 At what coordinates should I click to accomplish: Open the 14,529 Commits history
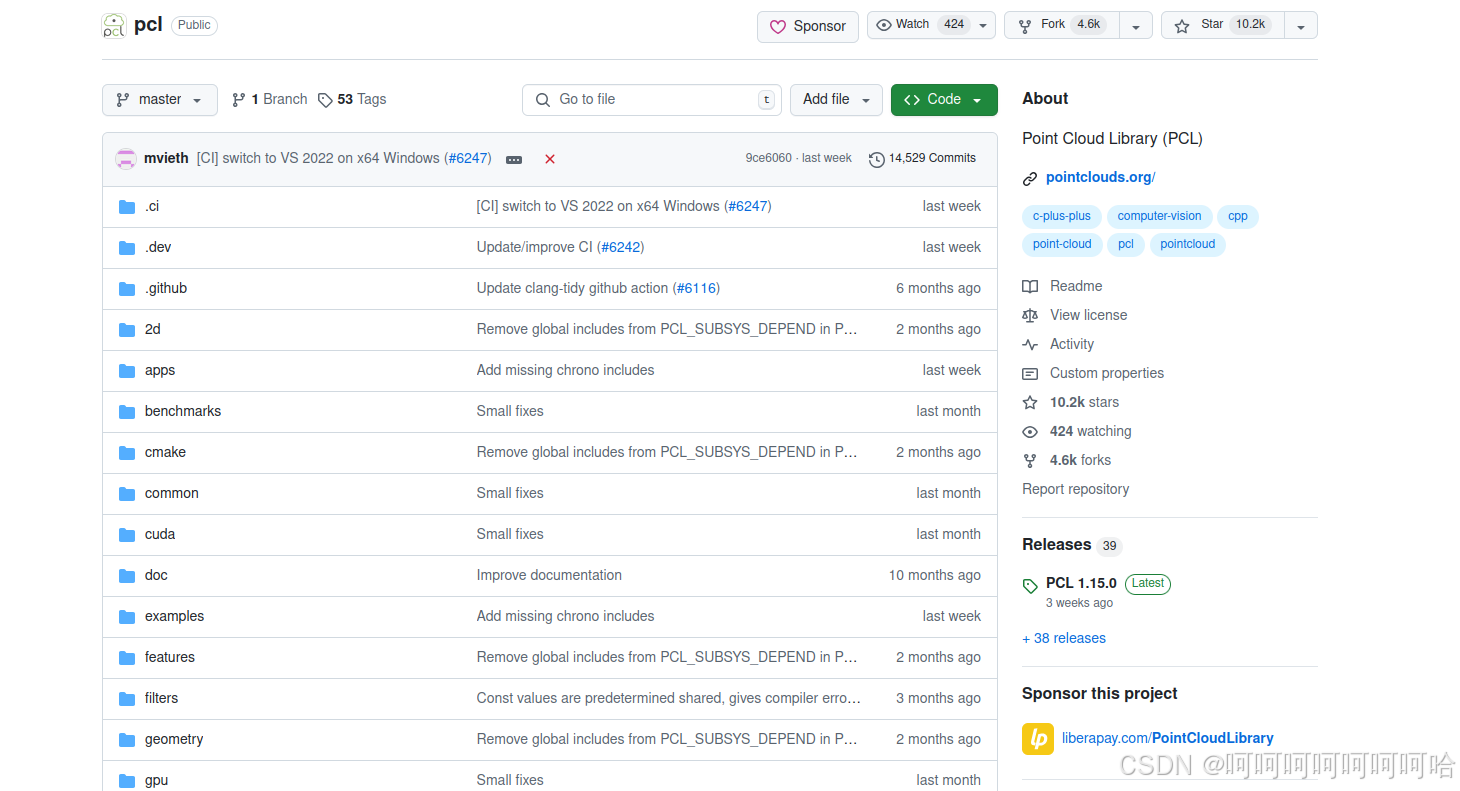922,158
